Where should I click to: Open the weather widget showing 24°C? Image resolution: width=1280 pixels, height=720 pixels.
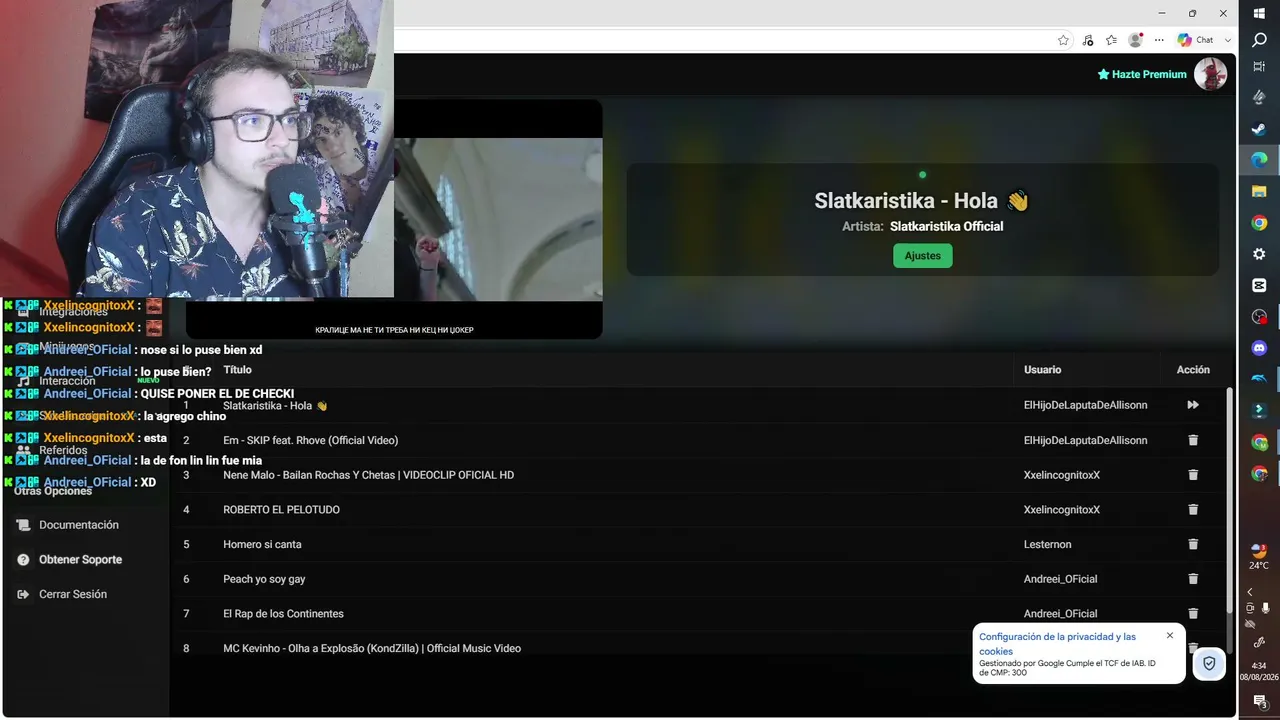[x=1259, y=556]
